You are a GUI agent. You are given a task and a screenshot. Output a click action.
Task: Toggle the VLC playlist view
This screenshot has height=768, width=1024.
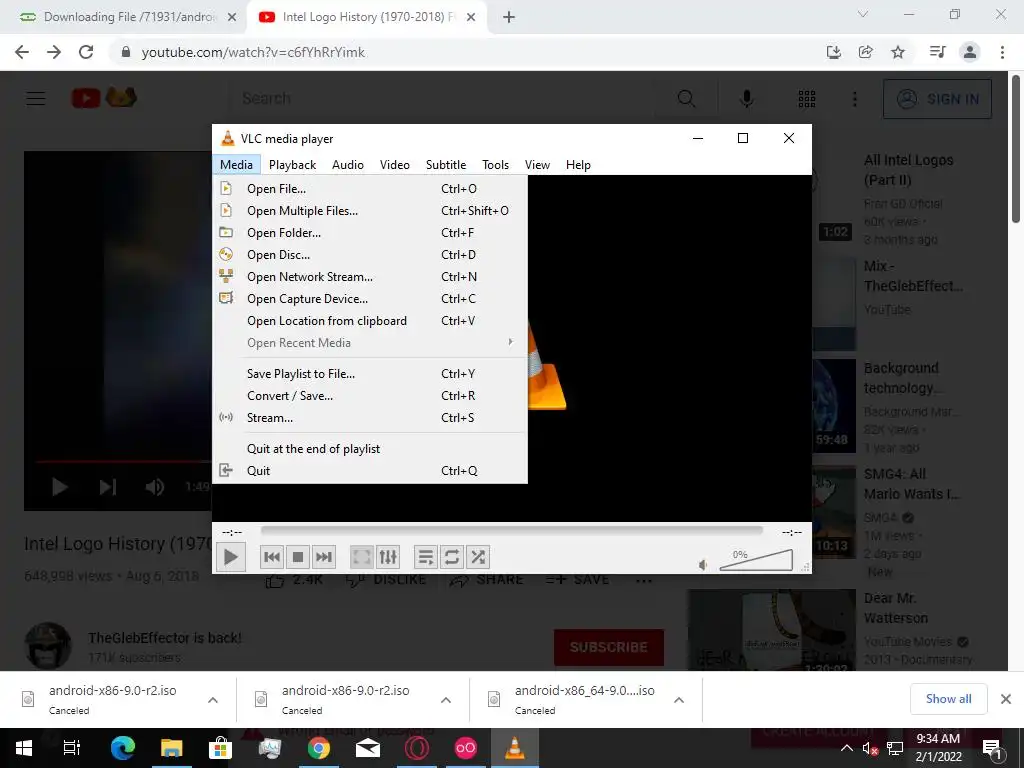(425, 557)
